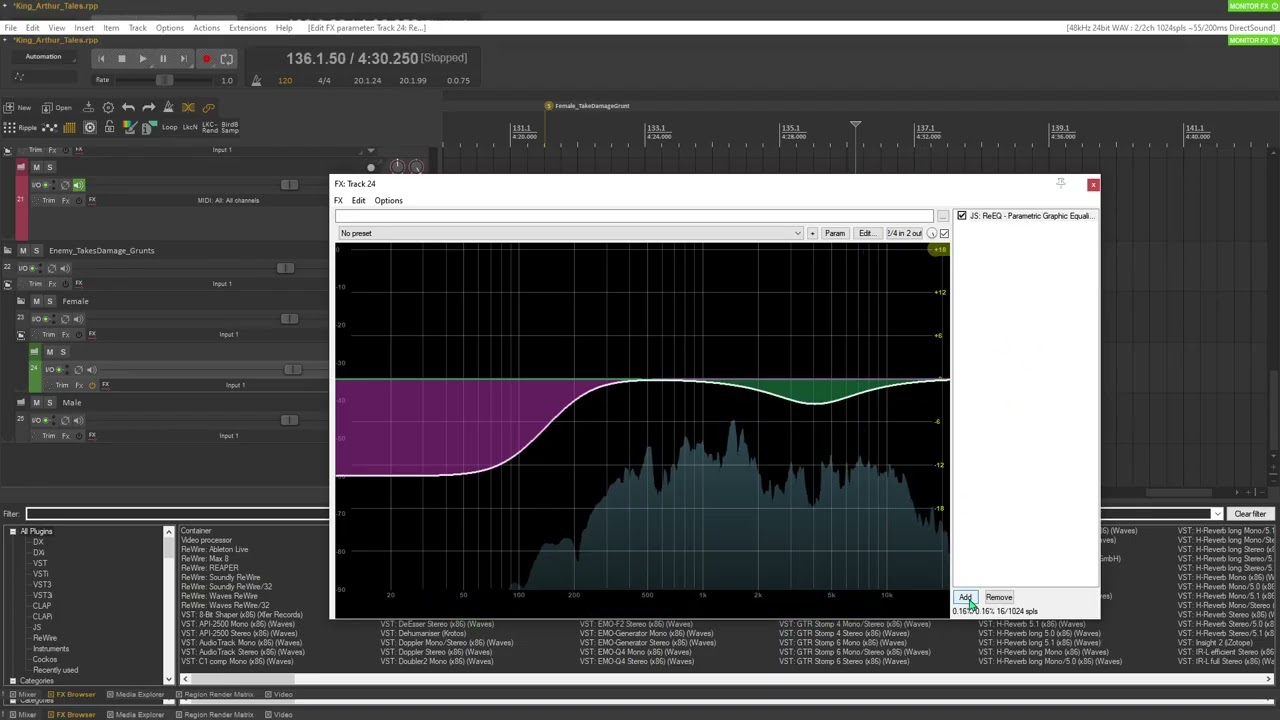Screen dimensions: 1280x720
Task: Toggle record monitoring speaker on track 21
Action: coord(78,185)
